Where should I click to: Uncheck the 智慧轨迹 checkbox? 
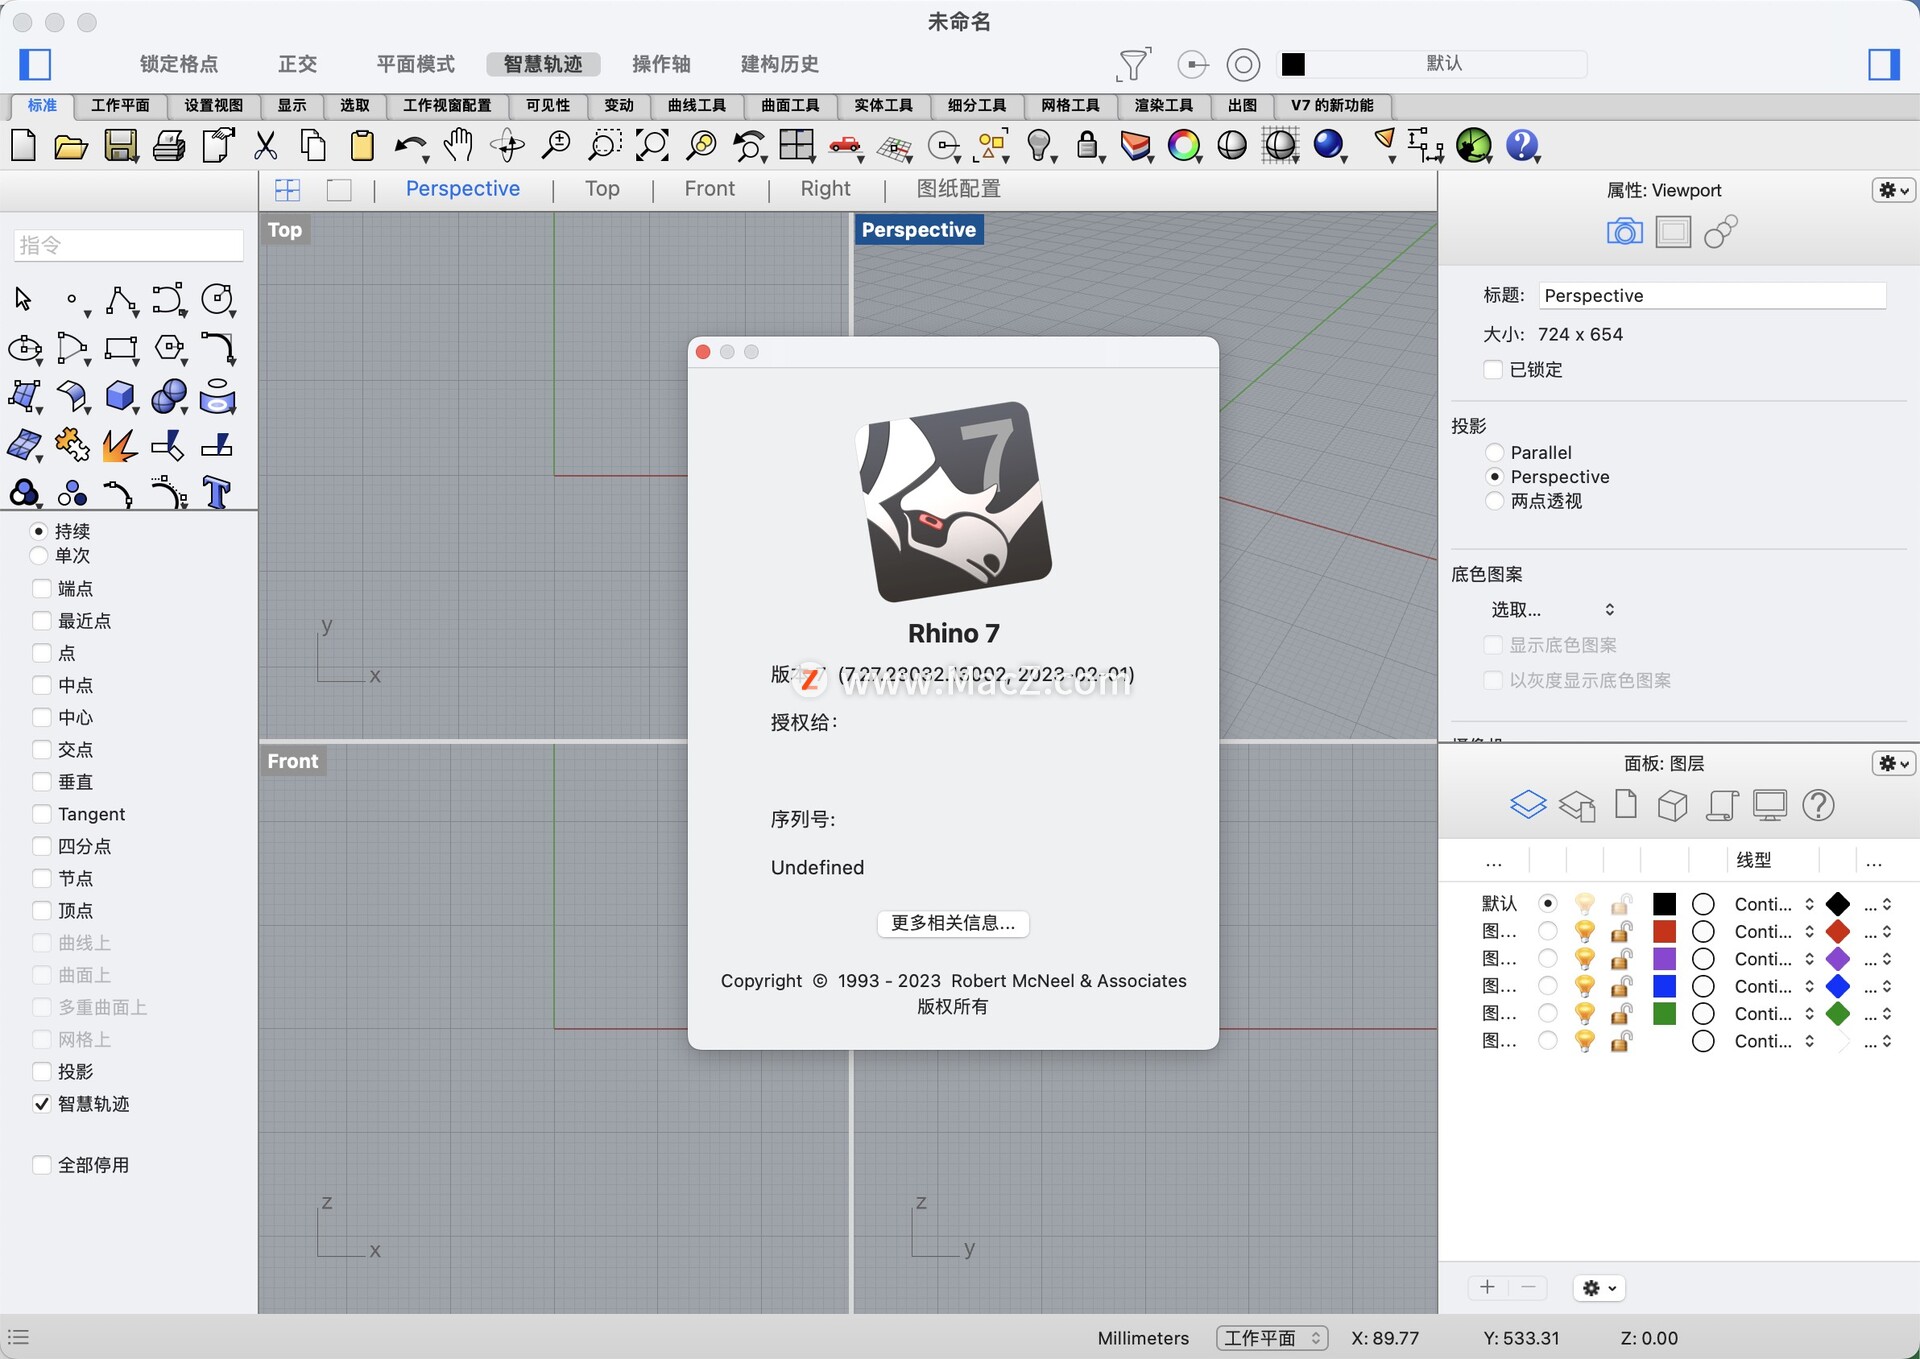[42, 1104]
